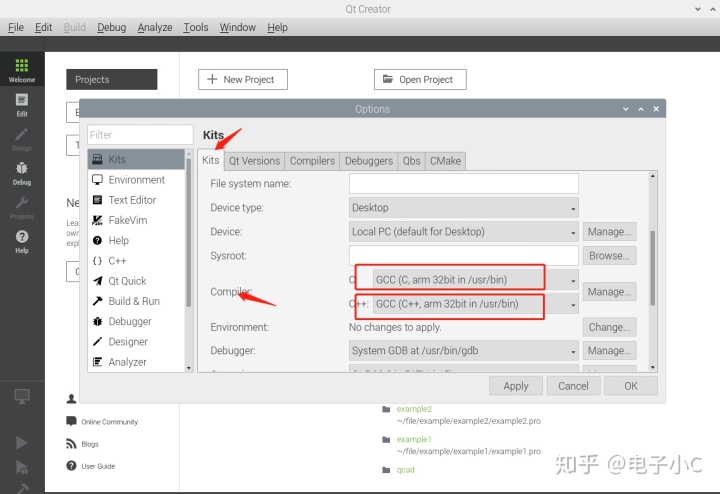
Task: Click OK in Options dialog
Action: click(631, 386)
